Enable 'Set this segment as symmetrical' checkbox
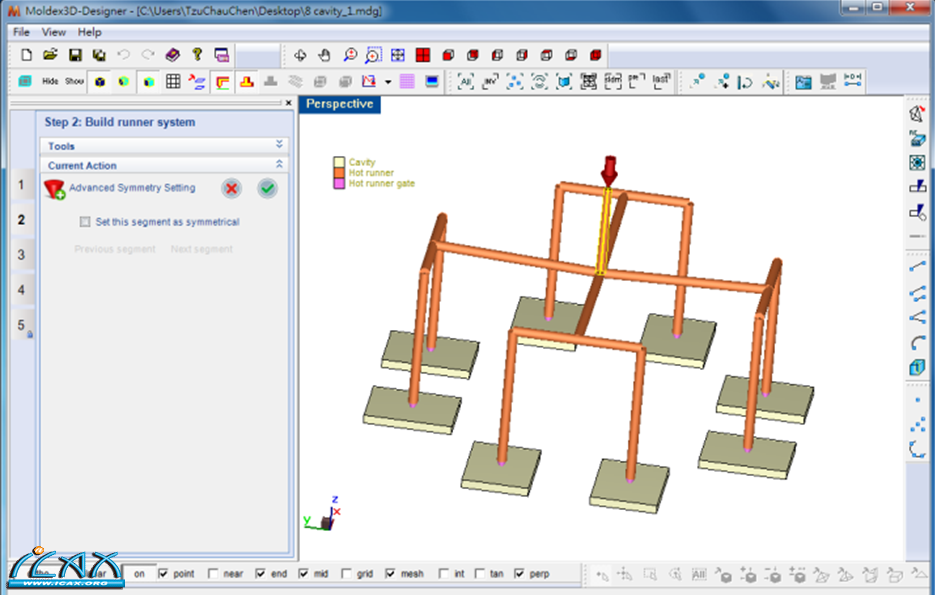The image size is (935, 595). [86, 222]
